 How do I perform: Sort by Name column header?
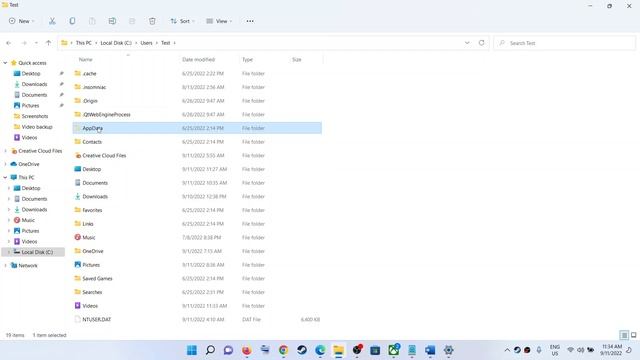pyautogui.click(x=86, y=60)
